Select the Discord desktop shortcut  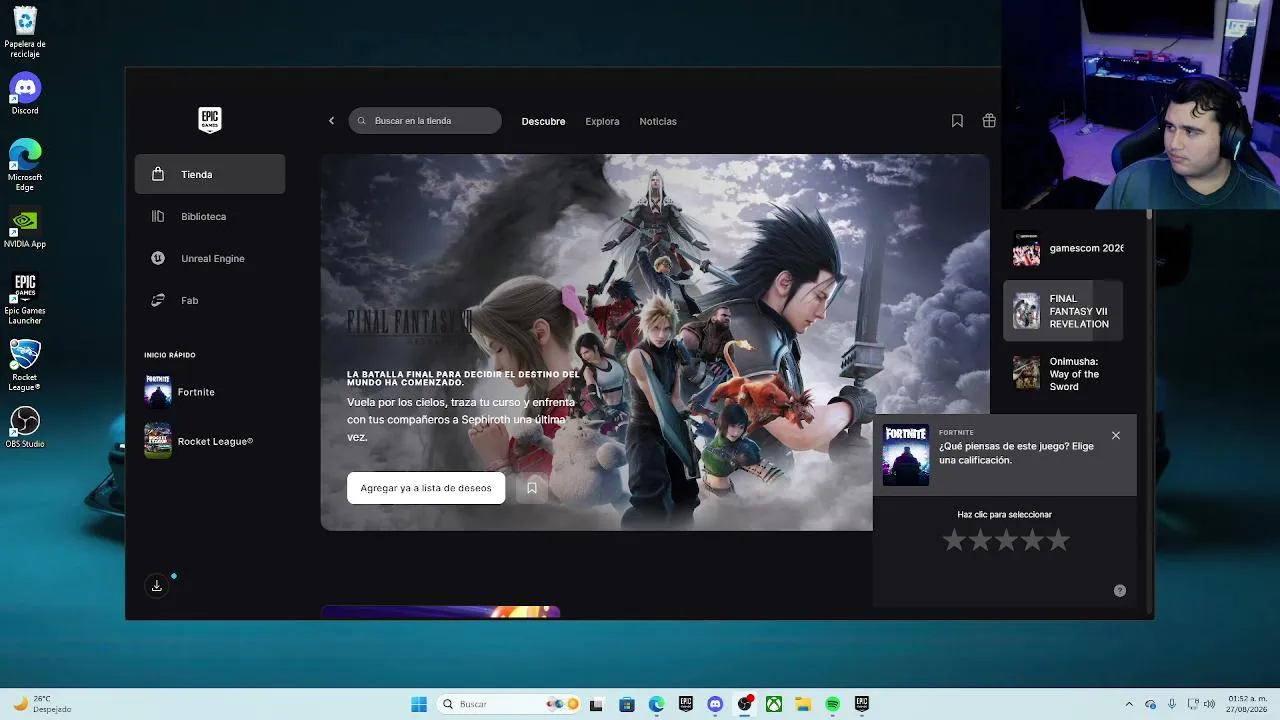pos(25,94)
